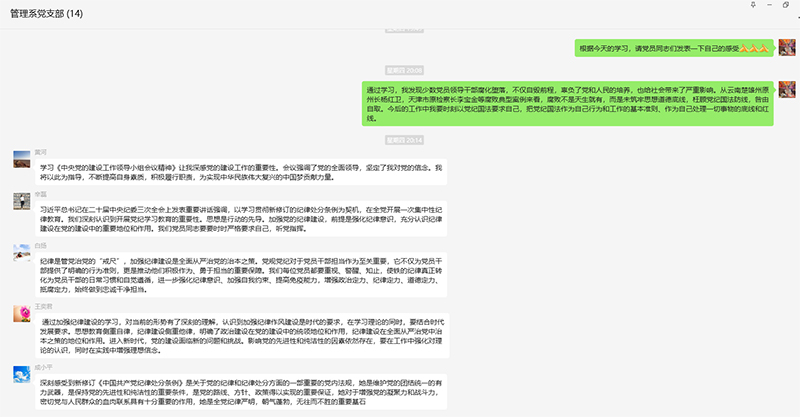Minimize the group chat window
Screen dimensions: 800x417
tap(769, 5)
